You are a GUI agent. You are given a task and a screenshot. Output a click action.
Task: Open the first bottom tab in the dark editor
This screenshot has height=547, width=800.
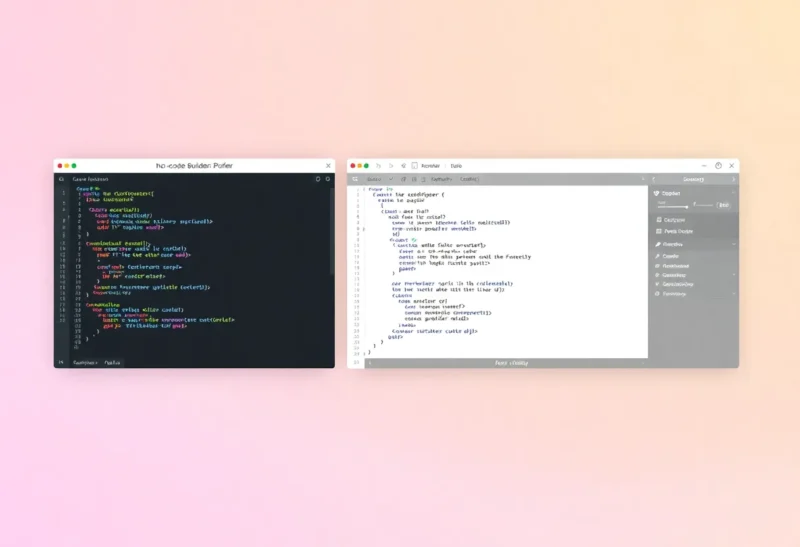pyautogui.click(x=85, y=362)
